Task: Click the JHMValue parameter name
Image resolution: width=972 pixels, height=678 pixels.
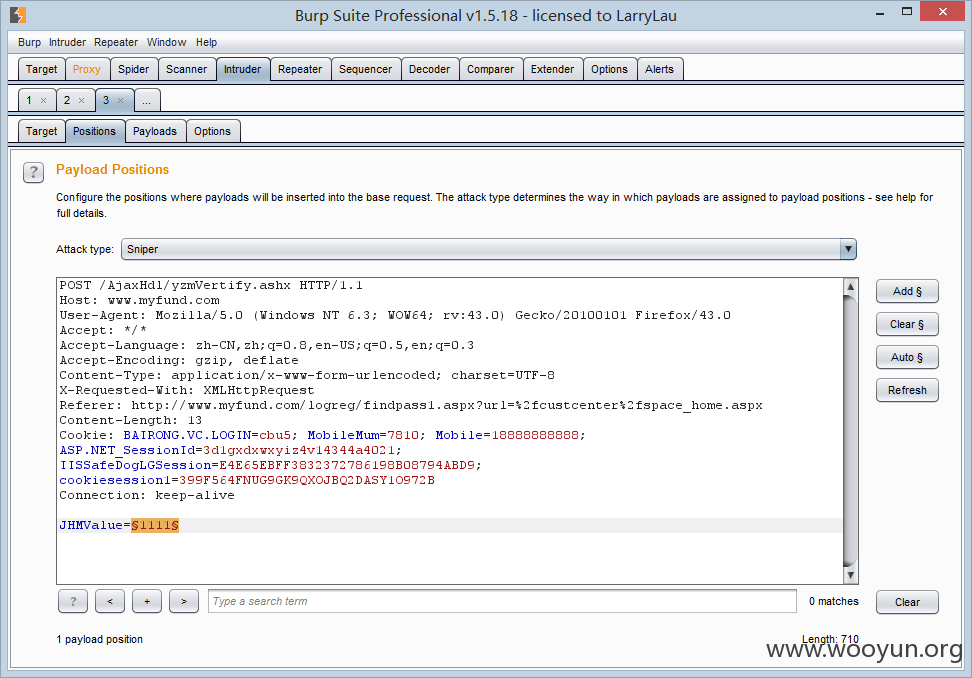Action: (91, 526)
